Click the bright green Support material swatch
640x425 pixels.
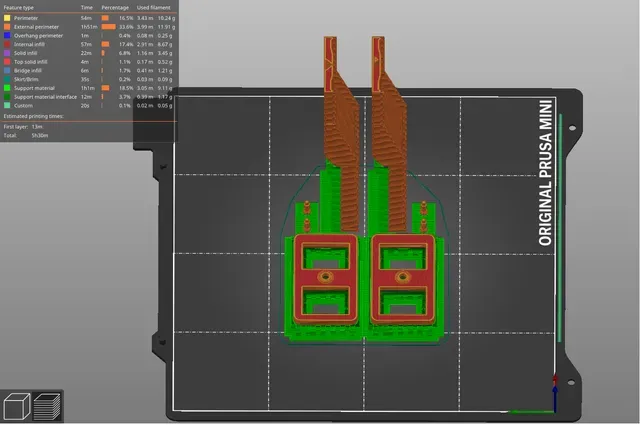click(7, 88)
